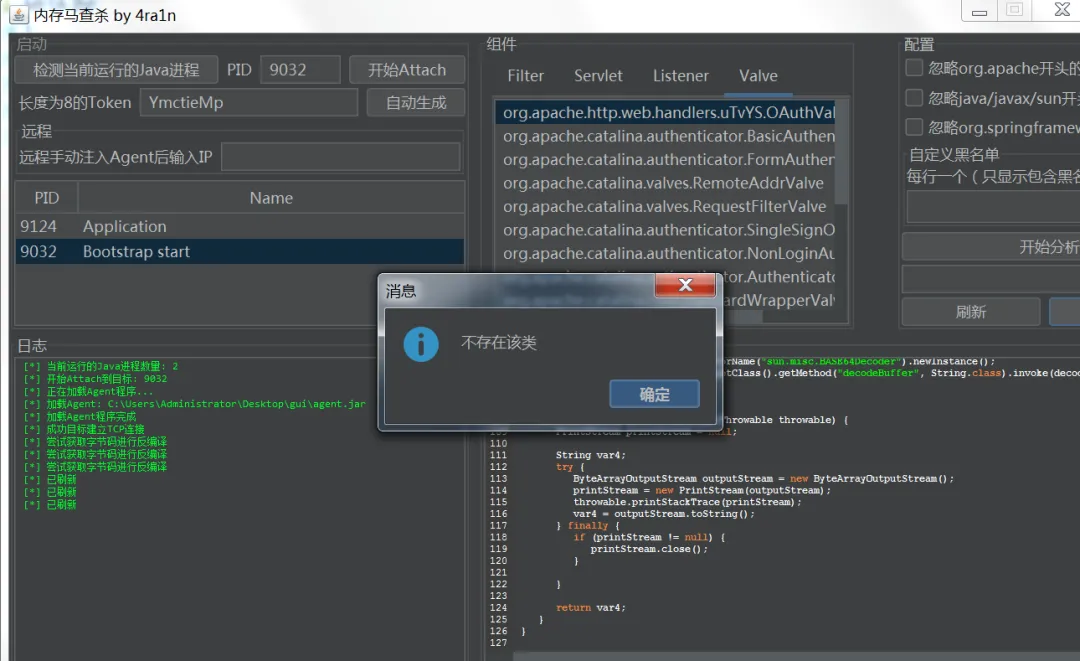This screenshot has width=1080, height=661.
Task: Start attaching with 开始Attach button
Action: pos(406,70)
